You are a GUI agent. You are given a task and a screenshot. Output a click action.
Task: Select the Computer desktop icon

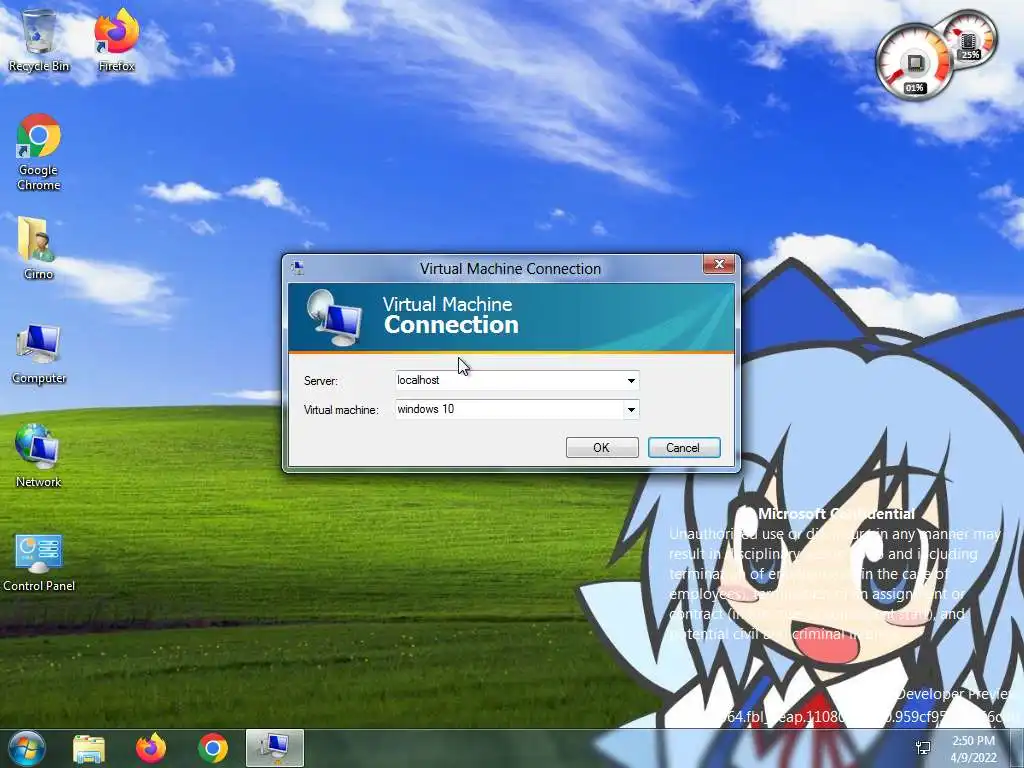[x=39, y=353]
